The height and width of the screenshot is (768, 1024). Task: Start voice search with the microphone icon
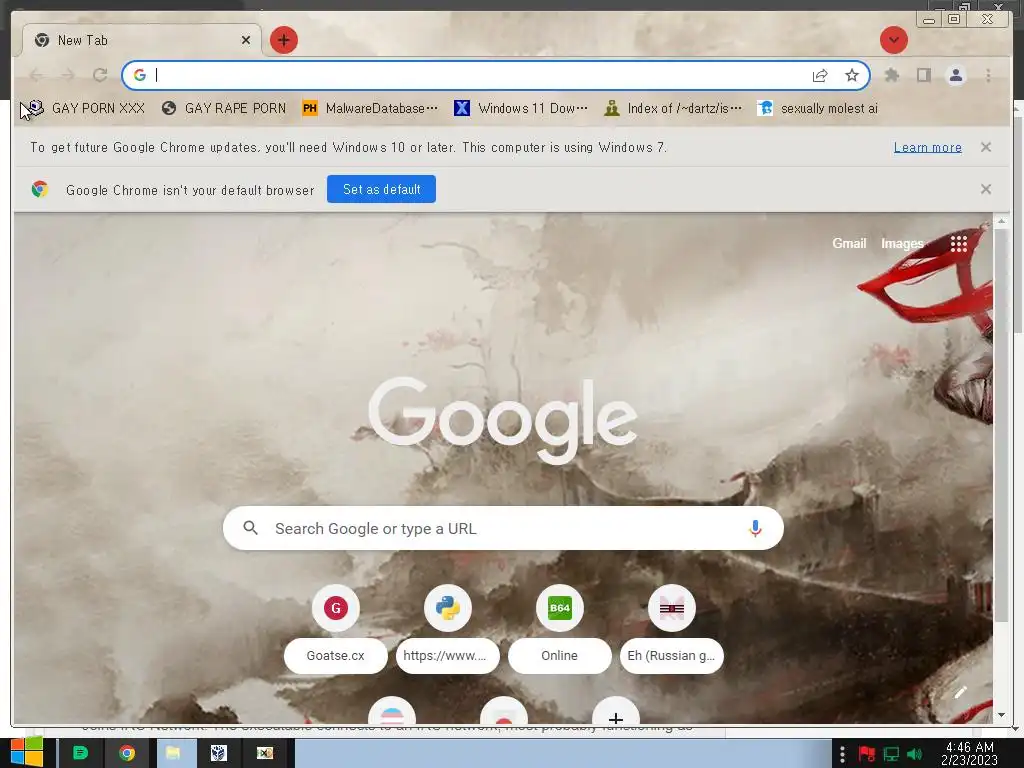click(x=755, y=528)
